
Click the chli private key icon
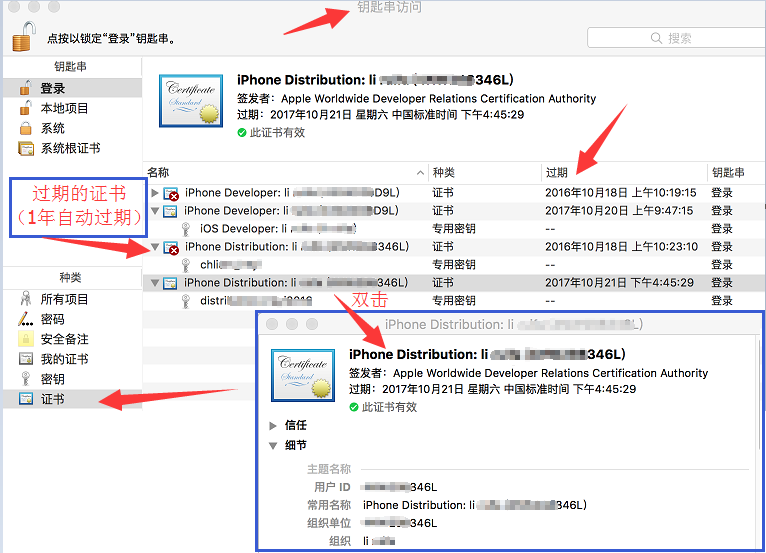186,265
